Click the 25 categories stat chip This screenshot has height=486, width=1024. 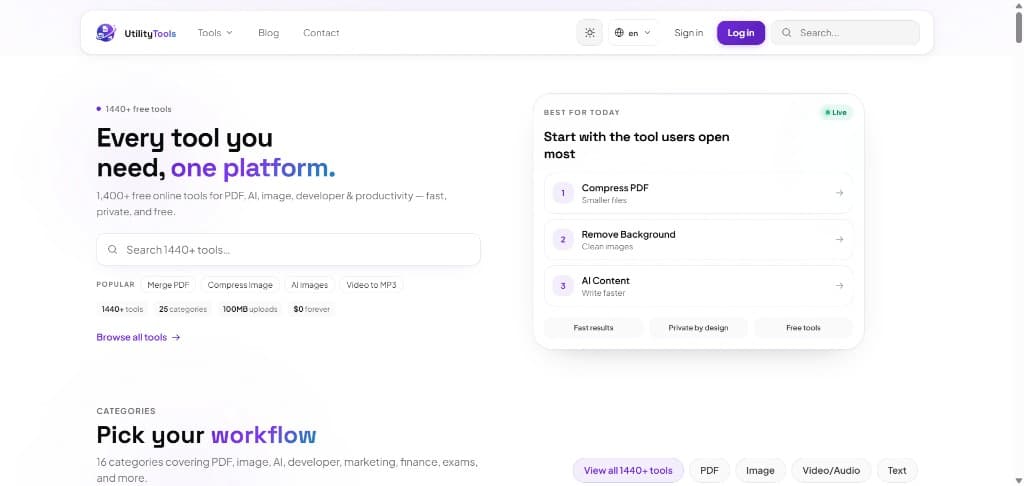(183, 309)
